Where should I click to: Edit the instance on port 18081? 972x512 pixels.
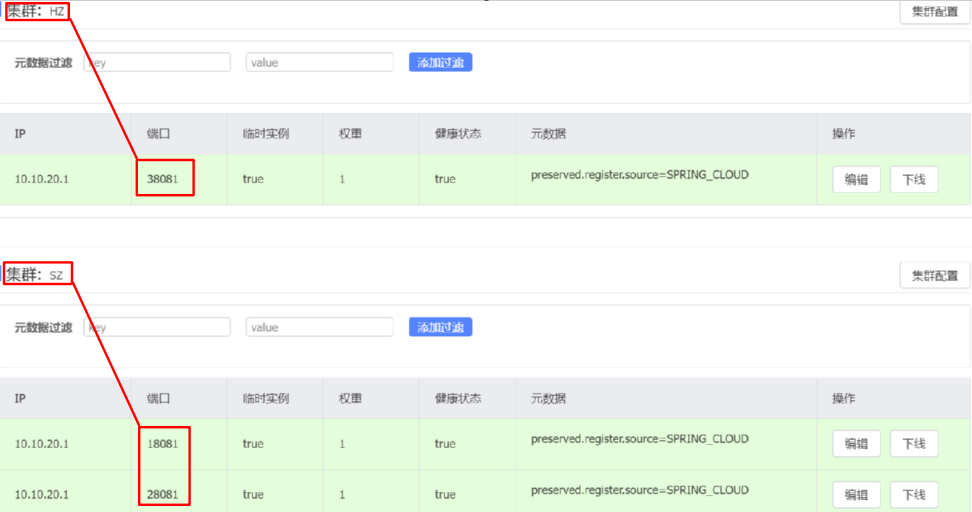click(x=856, y=444)
